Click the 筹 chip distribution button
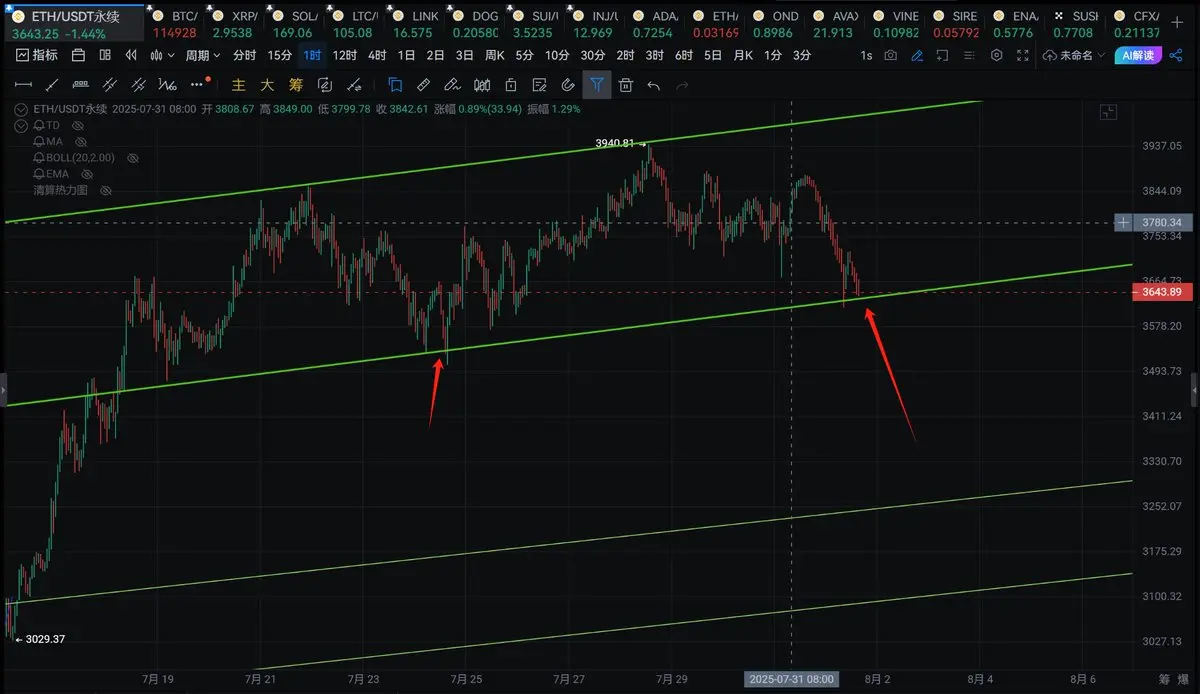The height and width of the screenshot is (694, 1200). pyautogui.click(x=296, y=85)
